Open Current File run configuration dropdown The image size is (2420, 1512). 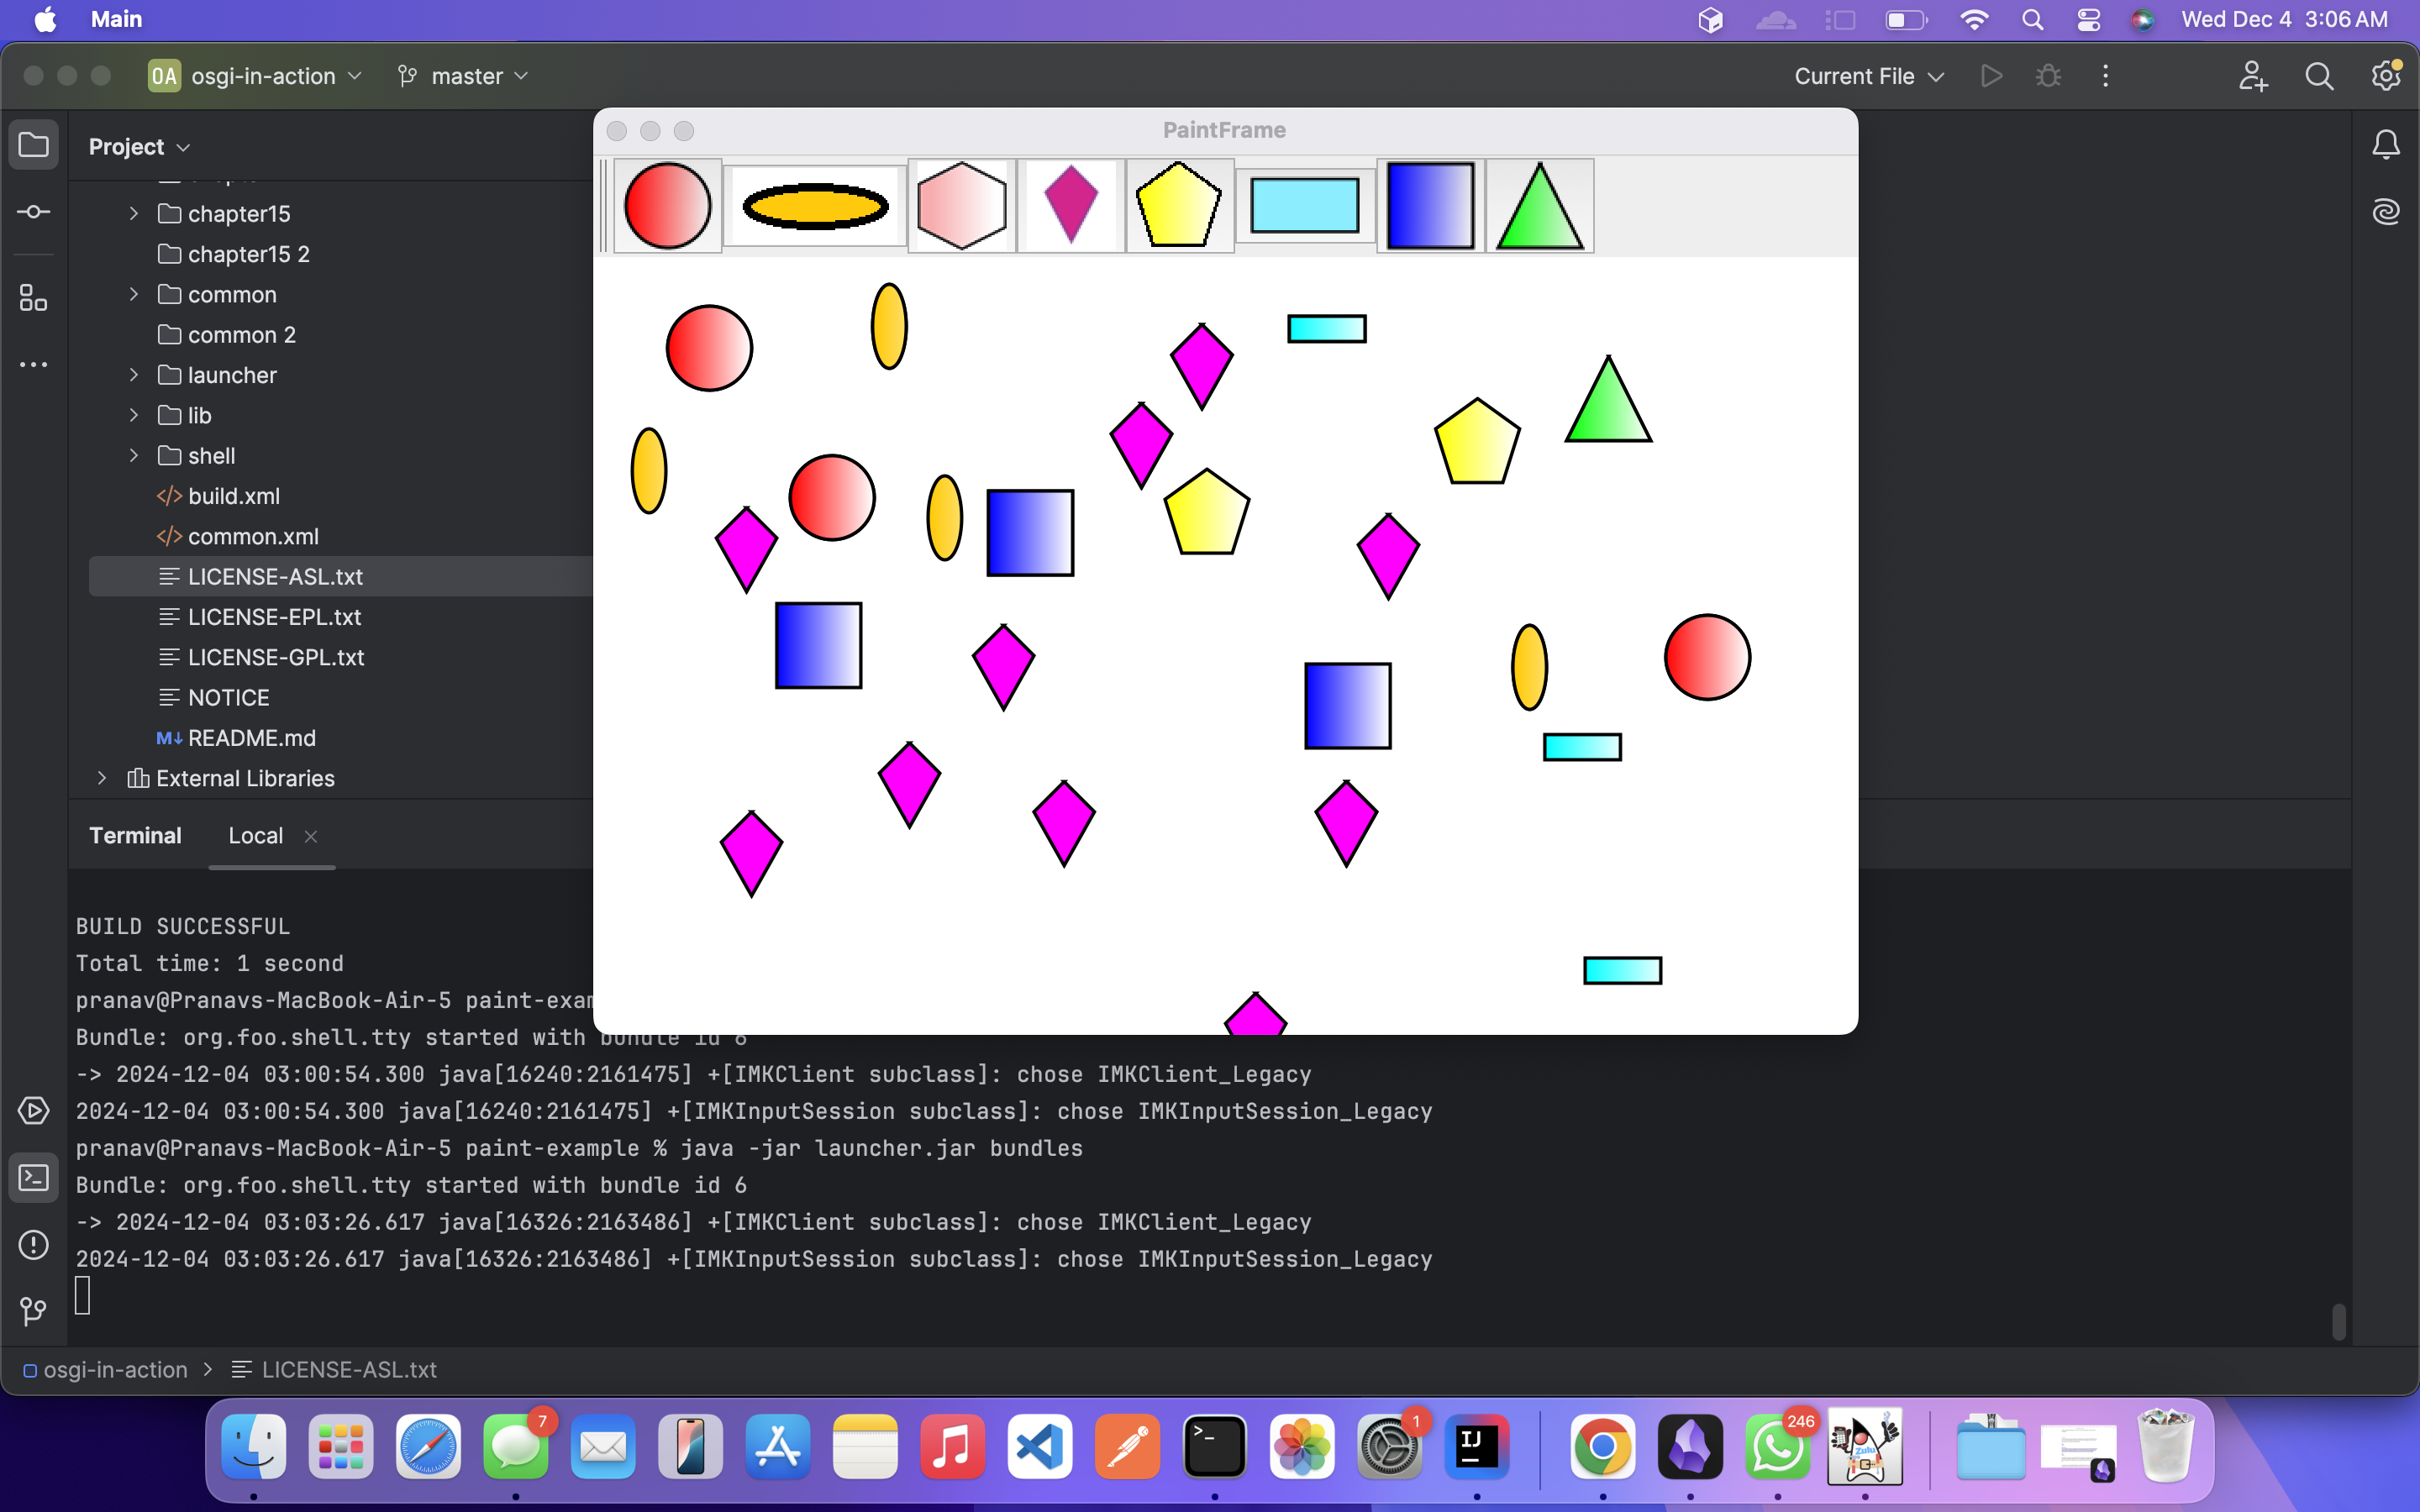point(1868,76)
